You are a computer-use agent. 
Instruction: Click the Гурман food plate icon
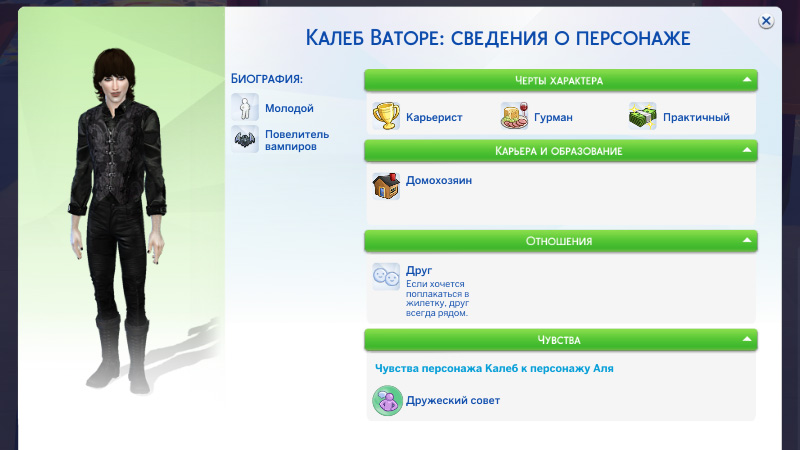[x=514, y=116]
